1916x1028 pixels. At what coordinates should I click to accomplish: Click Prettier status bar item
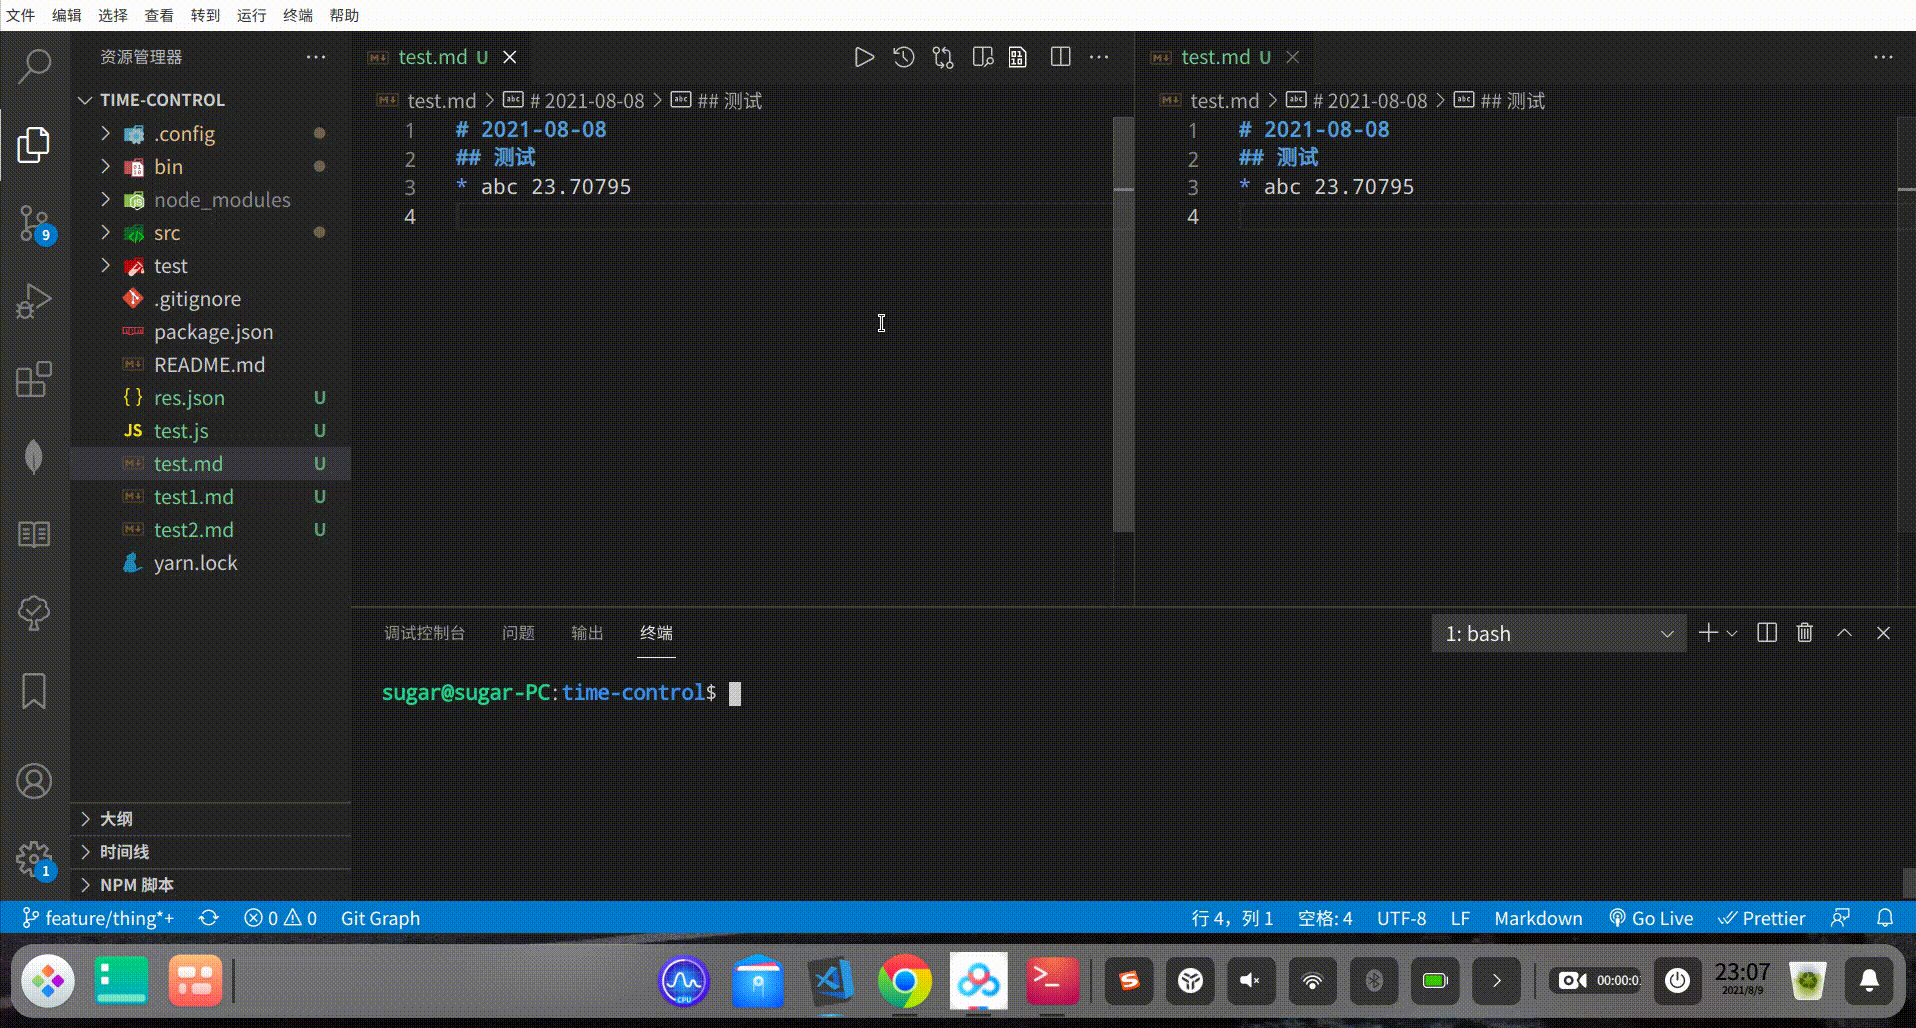click(1762, 918)
